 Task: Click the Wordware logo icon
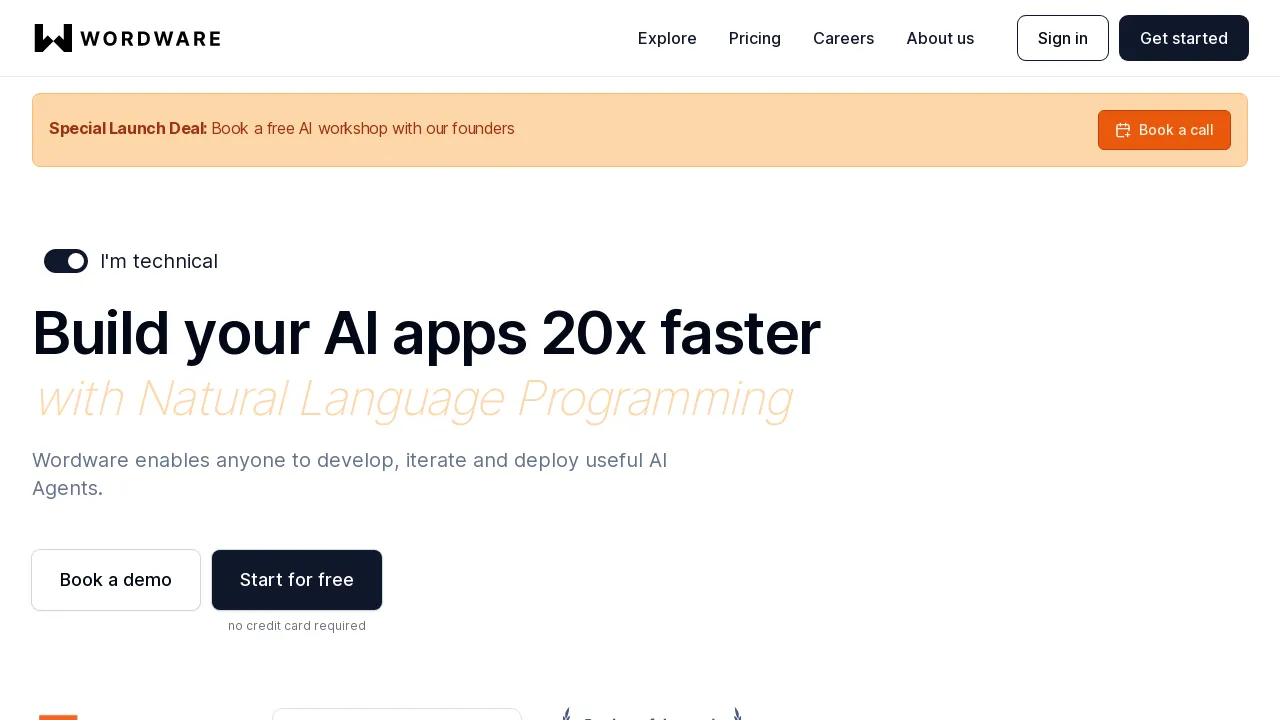(x=53, y=38)
